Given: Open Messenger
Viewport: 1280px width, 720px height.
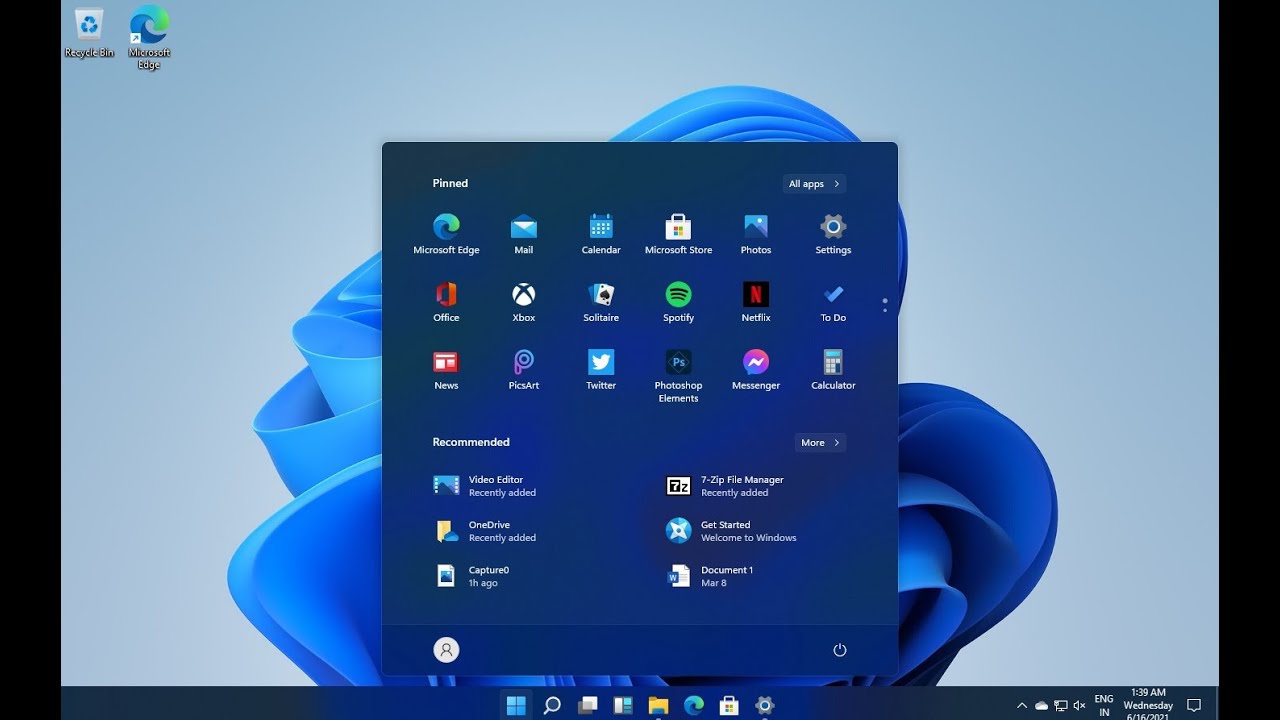Looking at the screenshot, I should [756, 370].
